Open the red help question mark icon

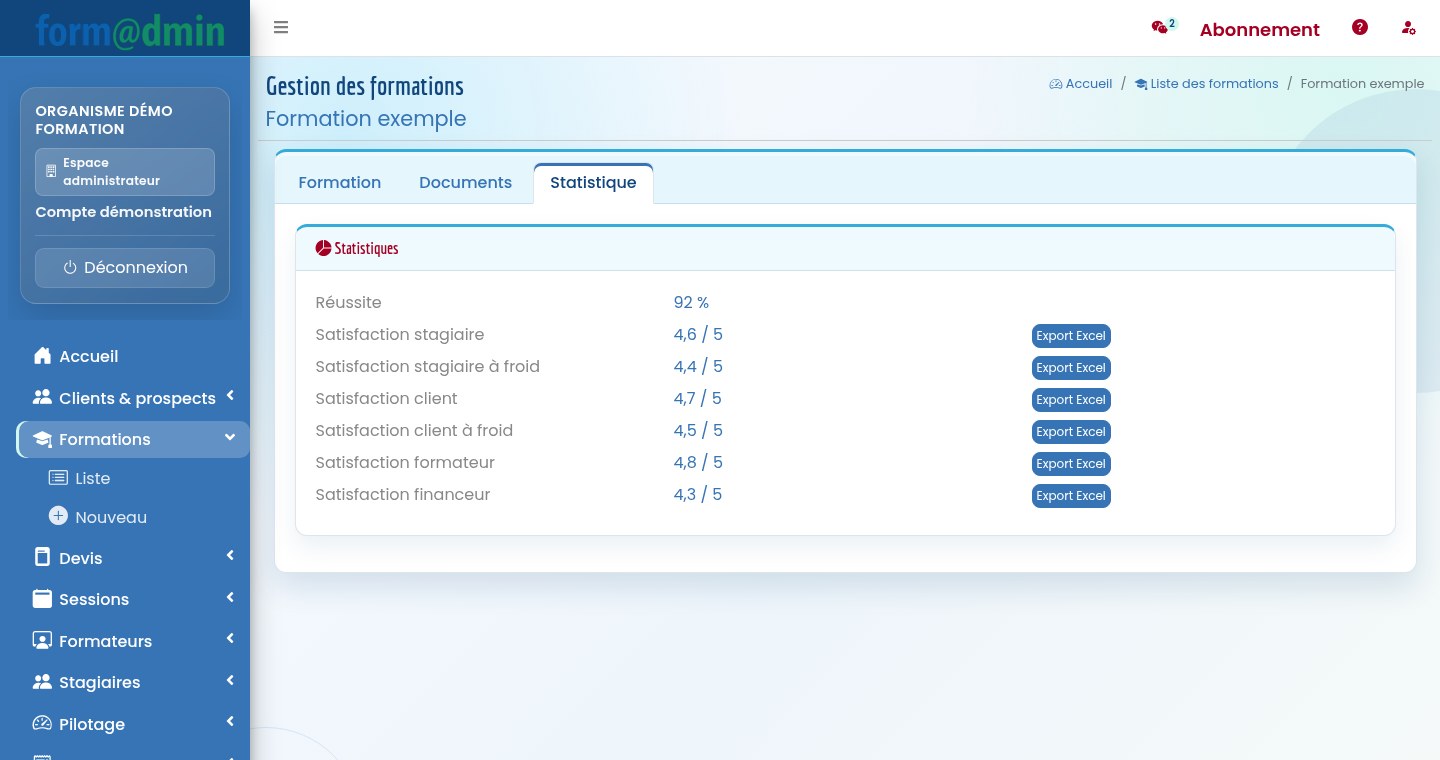[x=1360, y=28]
